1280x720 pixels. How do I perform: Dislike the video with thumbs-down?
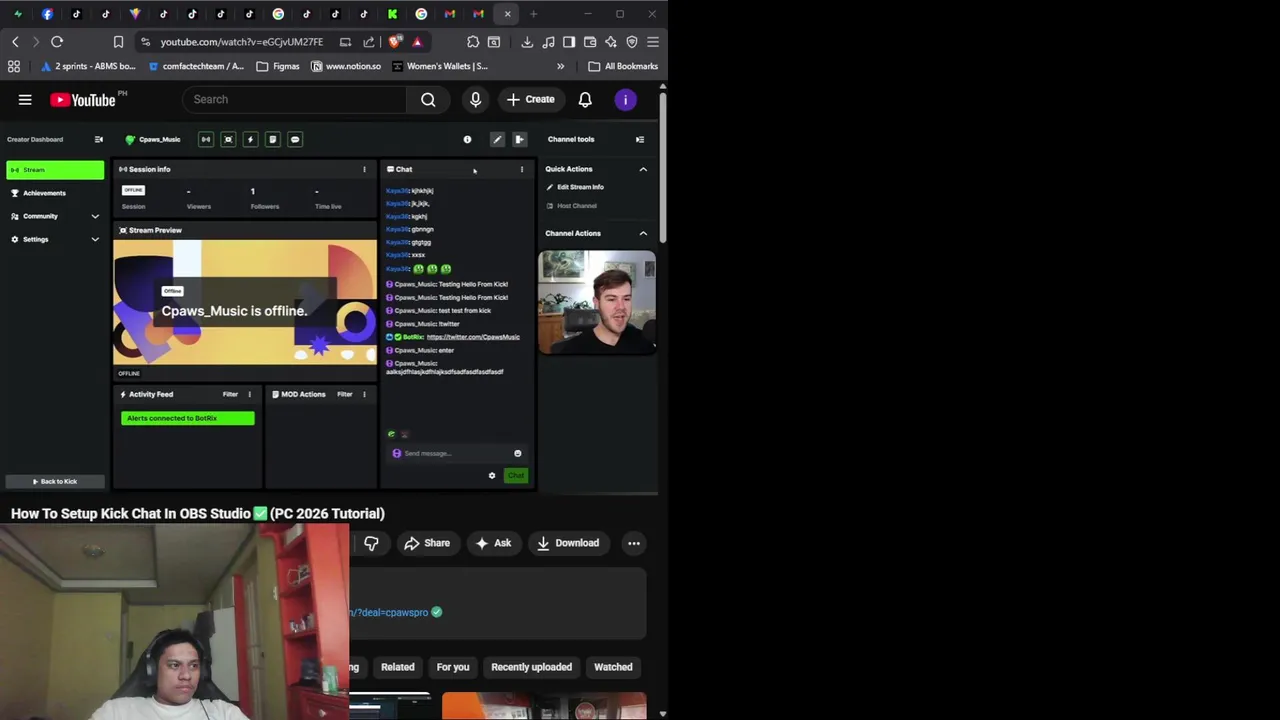pos(371,543)
